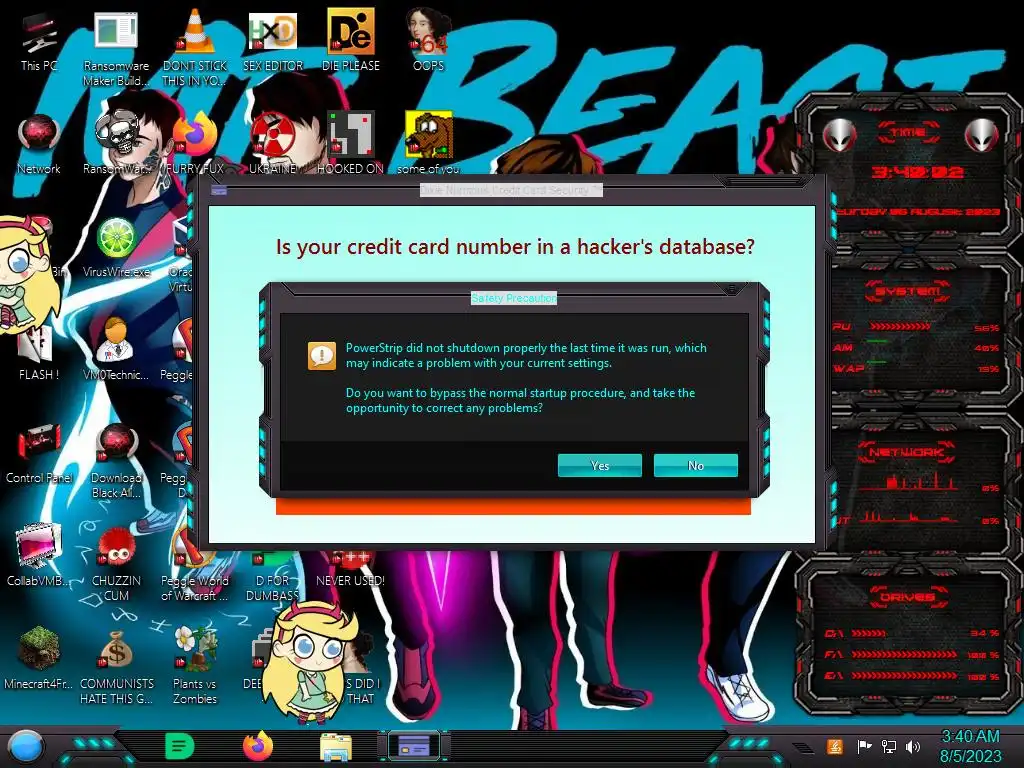Click the F:\ drive usage bar

[x=904, y=654]
